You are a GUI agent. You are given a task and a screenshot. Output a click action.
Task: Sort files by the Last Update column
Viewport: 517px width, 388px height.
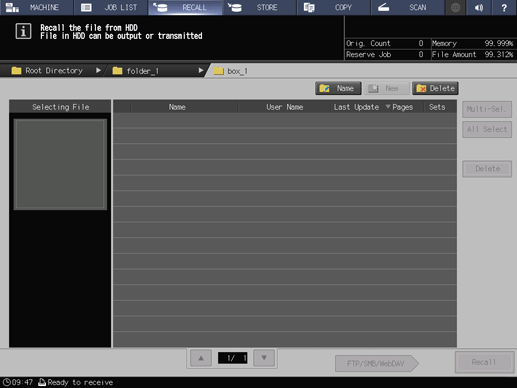[x=356, y=107]
